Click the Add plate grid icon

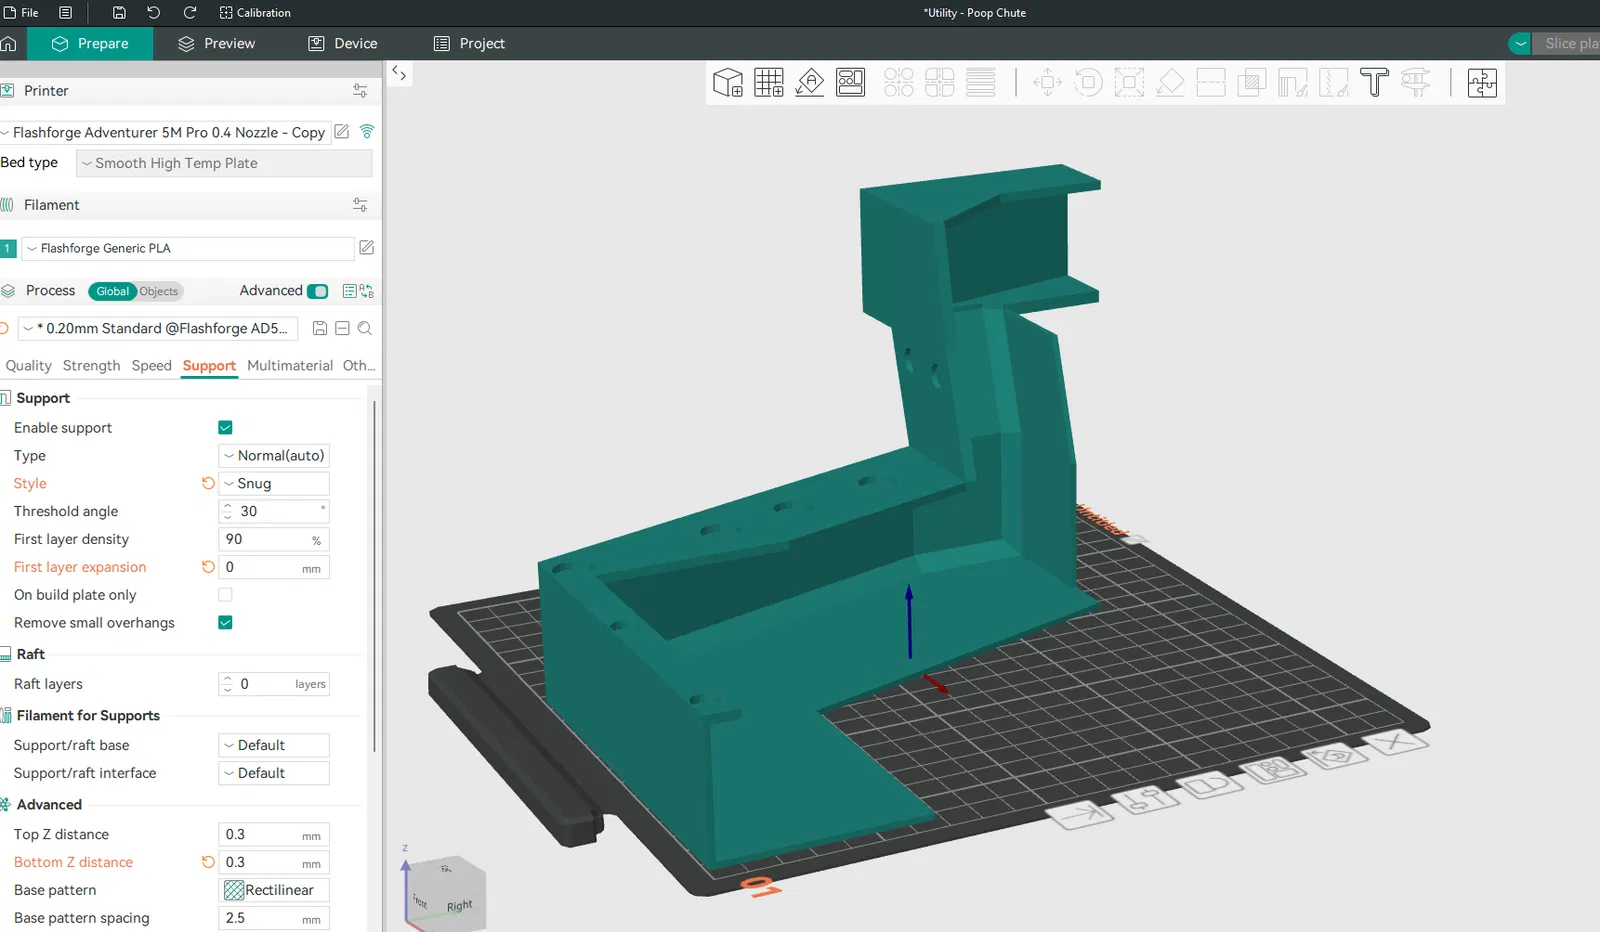click(x=769, y=82)
